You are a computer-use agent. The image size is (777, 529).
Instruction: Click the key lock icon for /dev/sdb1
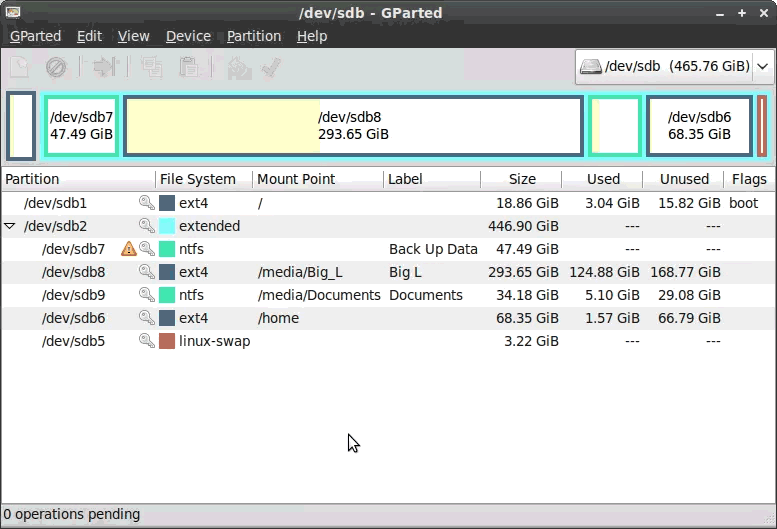pyautogui.click(x=147, y=203)
